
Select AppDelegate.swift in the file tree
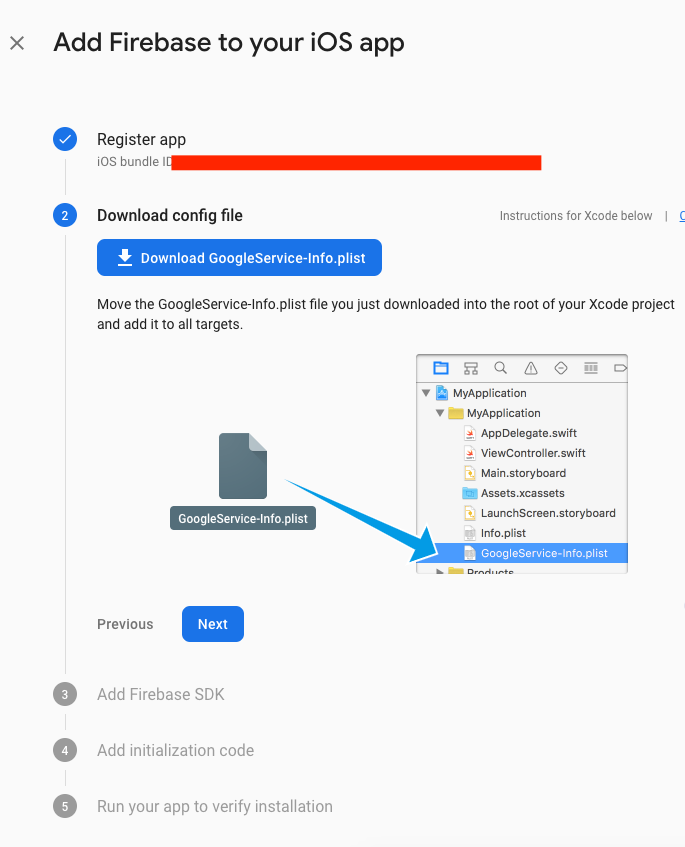[522, 433]
